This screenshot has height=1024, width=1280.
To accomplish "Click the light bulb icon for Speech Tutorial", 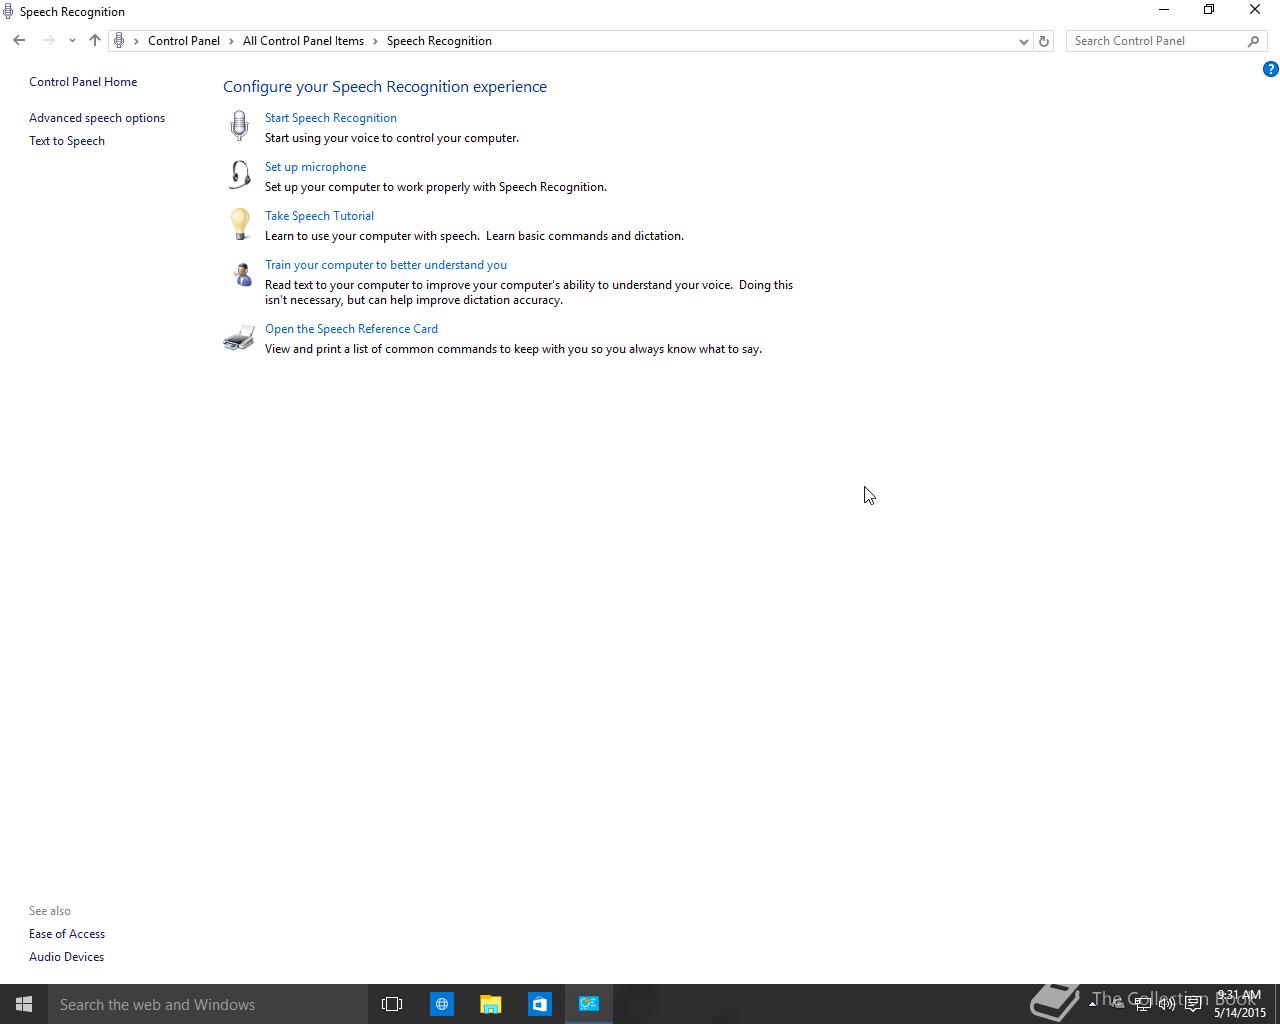I will click(239, 224).
